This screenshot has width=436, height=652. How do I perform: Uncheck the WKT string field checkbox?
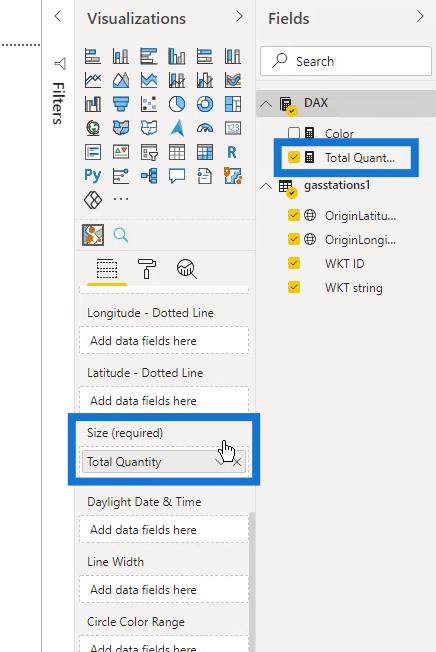click(294, 287)
